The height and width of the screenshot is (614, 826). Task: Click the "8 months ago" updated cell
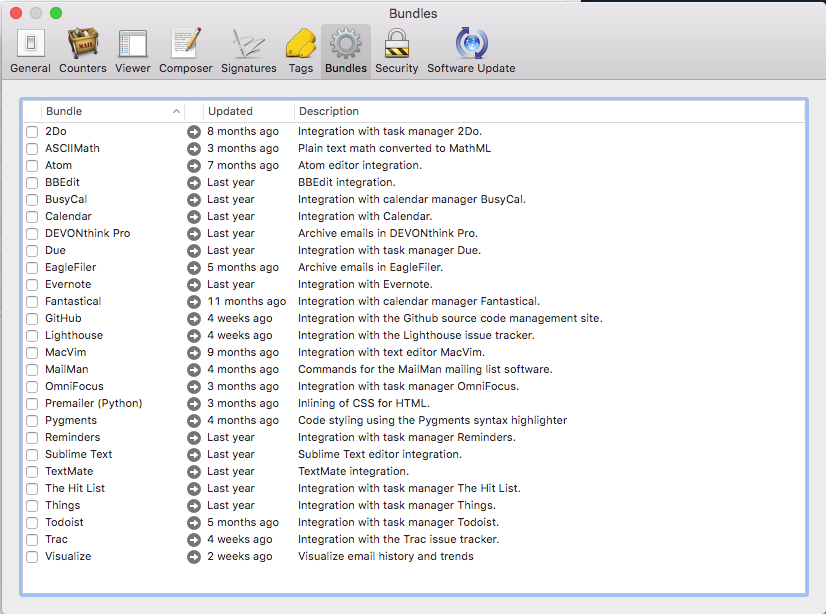[243, 131]
